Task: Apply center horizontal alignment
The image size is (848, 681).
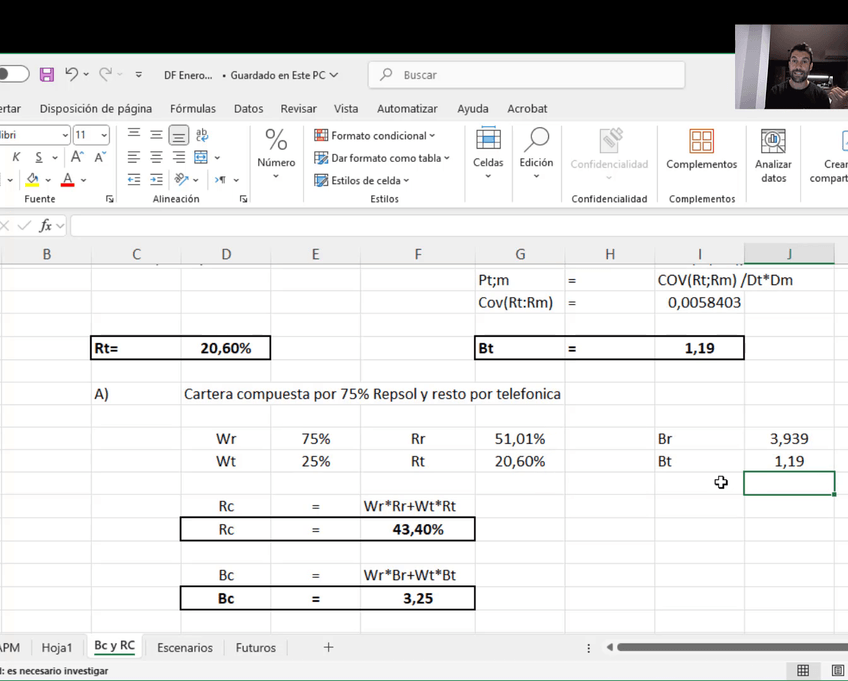Action: pos(156,157)
